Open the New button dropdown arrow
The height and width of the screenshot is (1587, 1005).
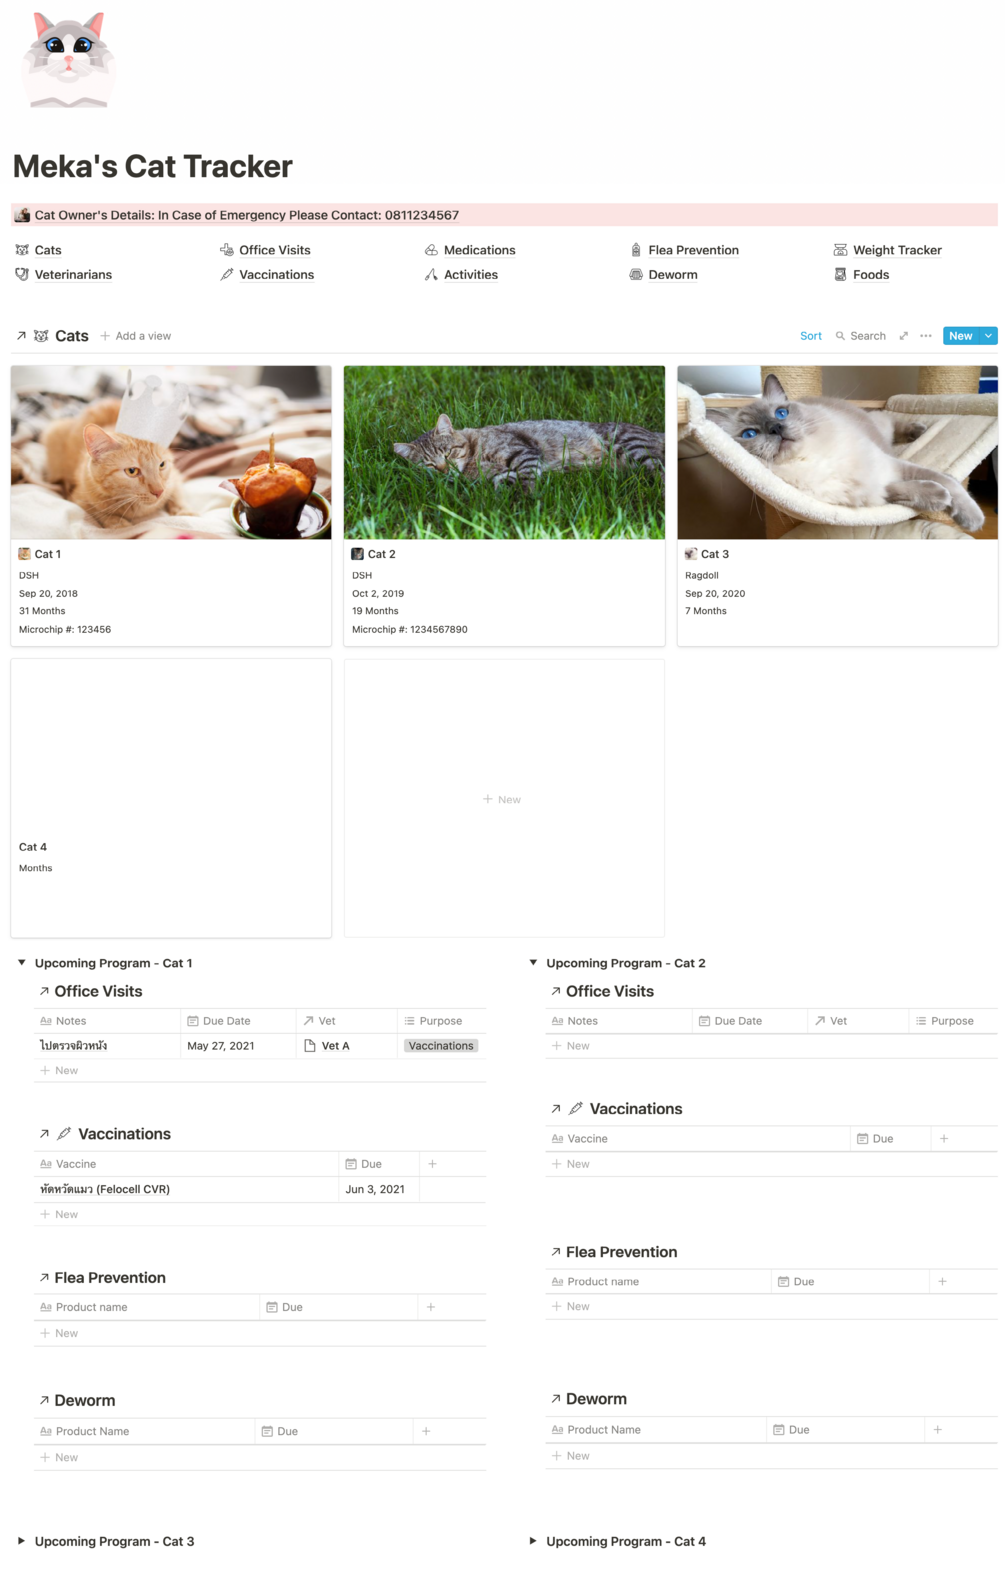[x=988, y=336]
